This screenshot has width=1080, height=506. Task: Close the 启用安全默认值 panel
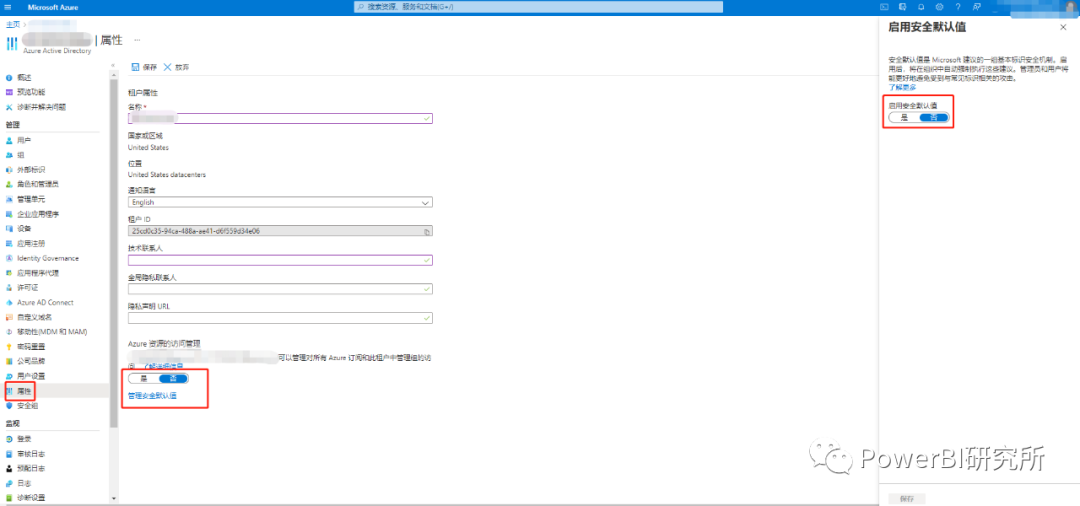(x=1063, y=27)
